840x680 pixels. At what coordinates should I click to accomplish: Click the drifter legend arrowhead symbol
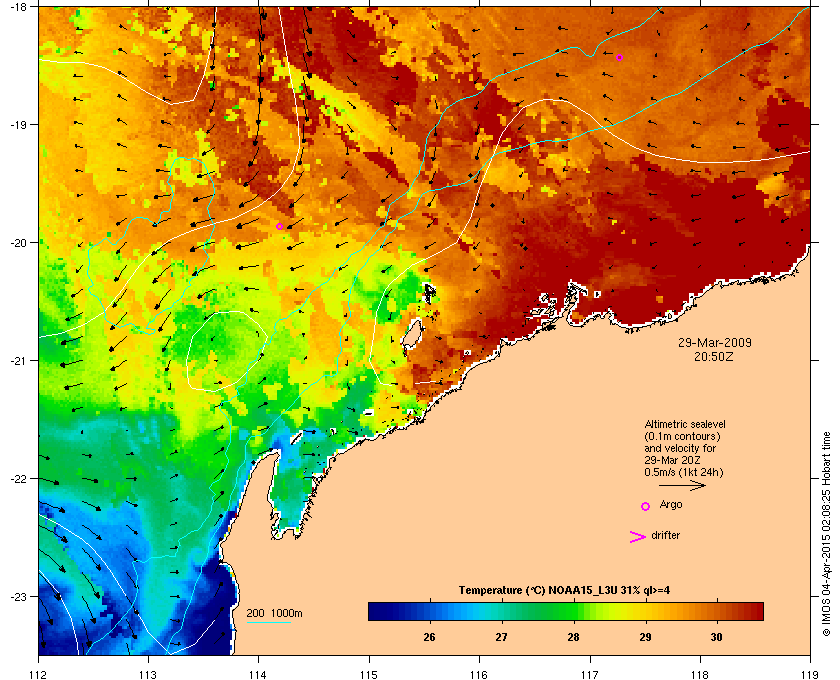(x=638, y=537)
